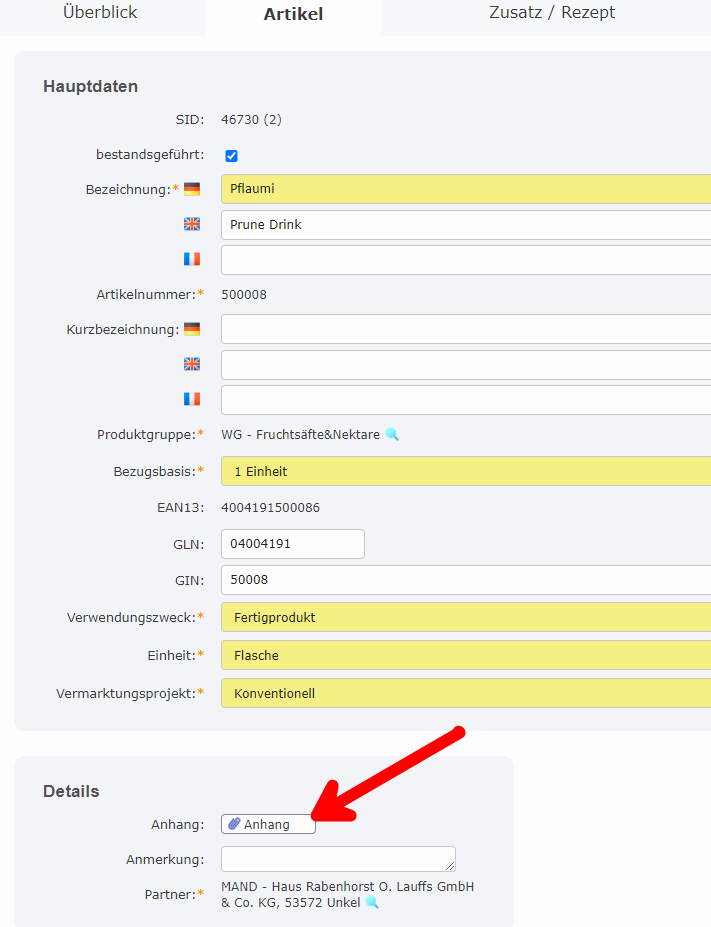Click the Hauptdaten section heading
The image size is (711, 927).
coord(90,86)
